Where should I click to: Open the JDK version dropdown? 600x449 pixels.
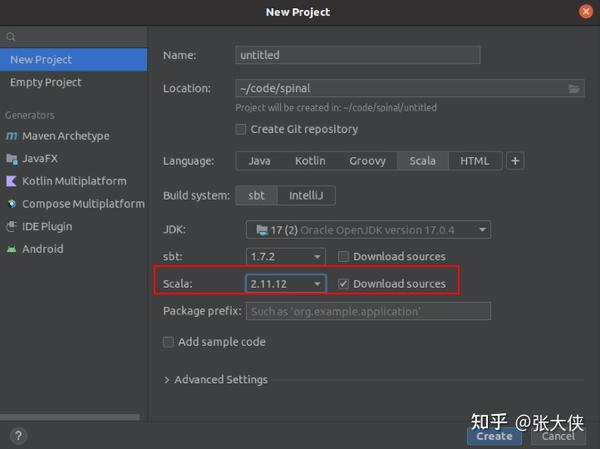(x=368, y=230)
